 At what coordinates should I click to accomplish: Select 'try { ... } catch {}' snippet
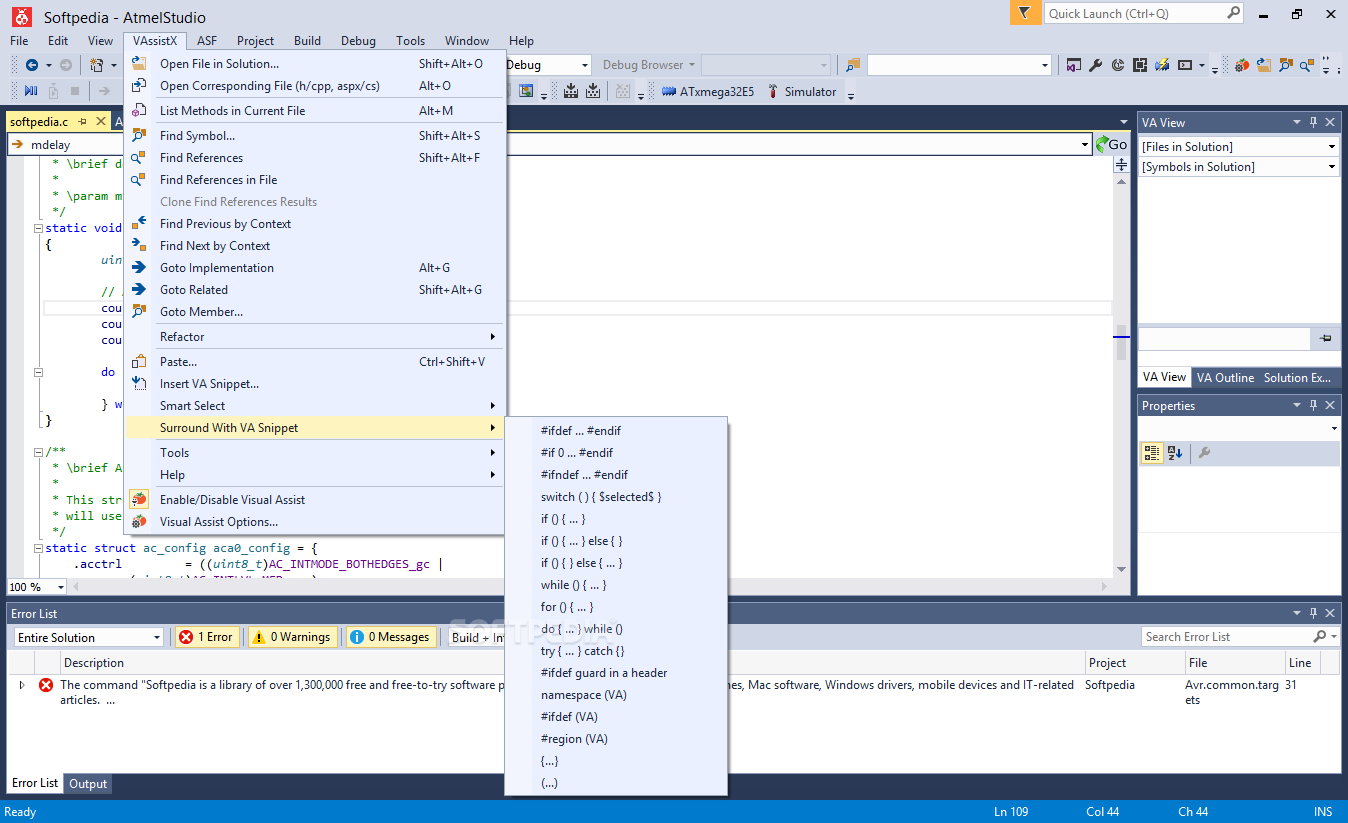617,651
